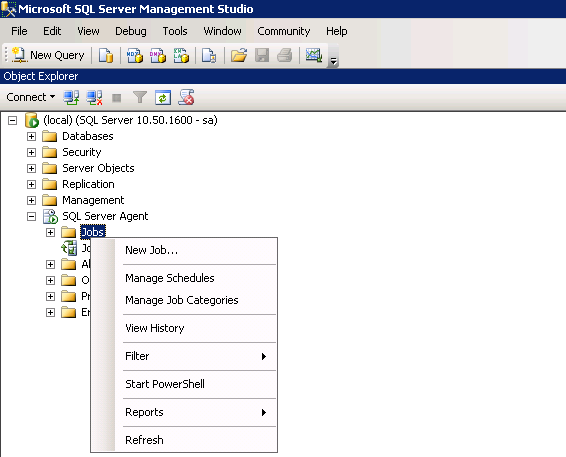Image resolution: width=566 pixels, height=457 pixels.
Task: Click the Disconnect server icon
Action: [x=95, y=97]
